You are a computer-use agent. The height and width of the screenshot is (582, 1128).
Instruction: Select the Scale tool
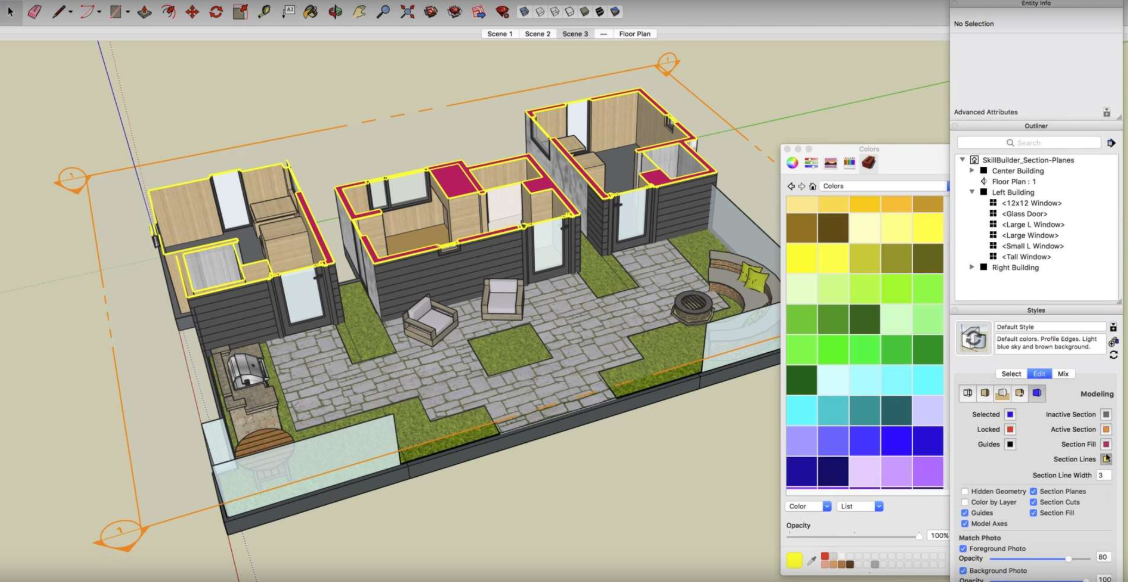240,12
